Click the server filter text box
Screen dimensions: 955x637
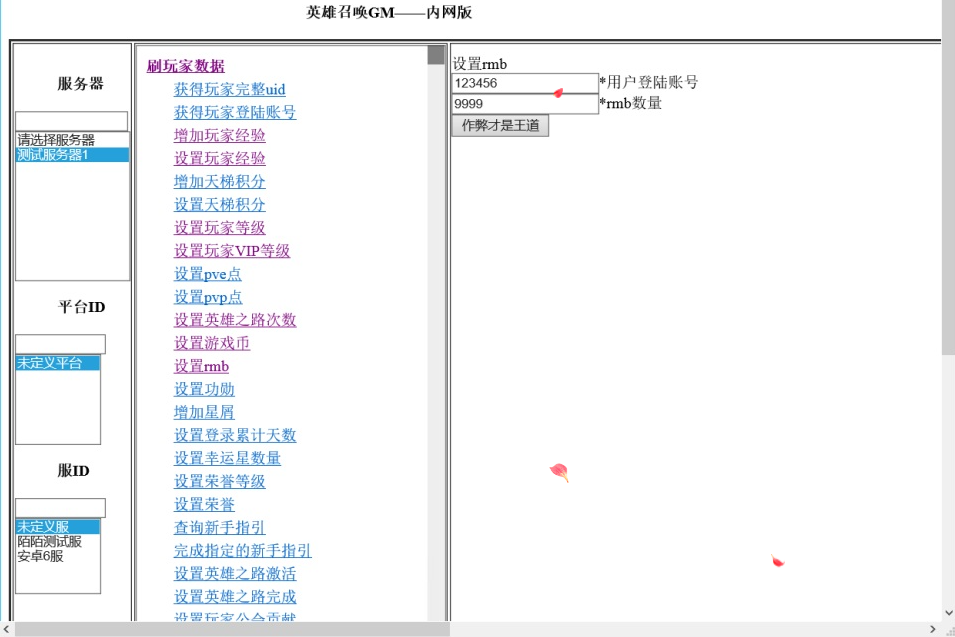[71, 121]
